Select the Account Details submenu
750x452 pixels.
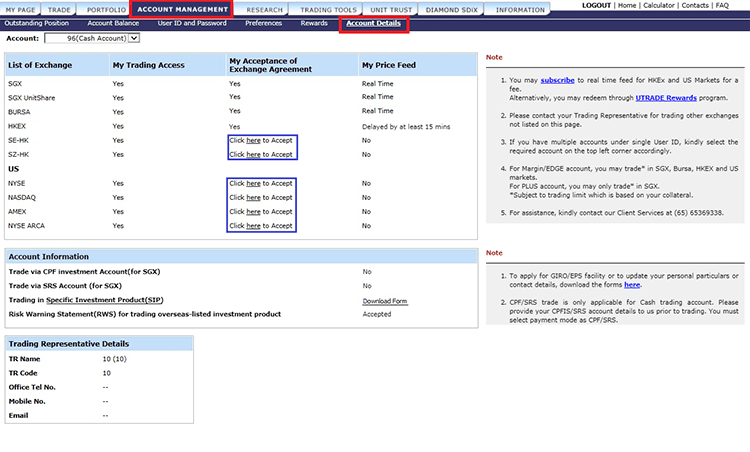[x=374, y=23]
